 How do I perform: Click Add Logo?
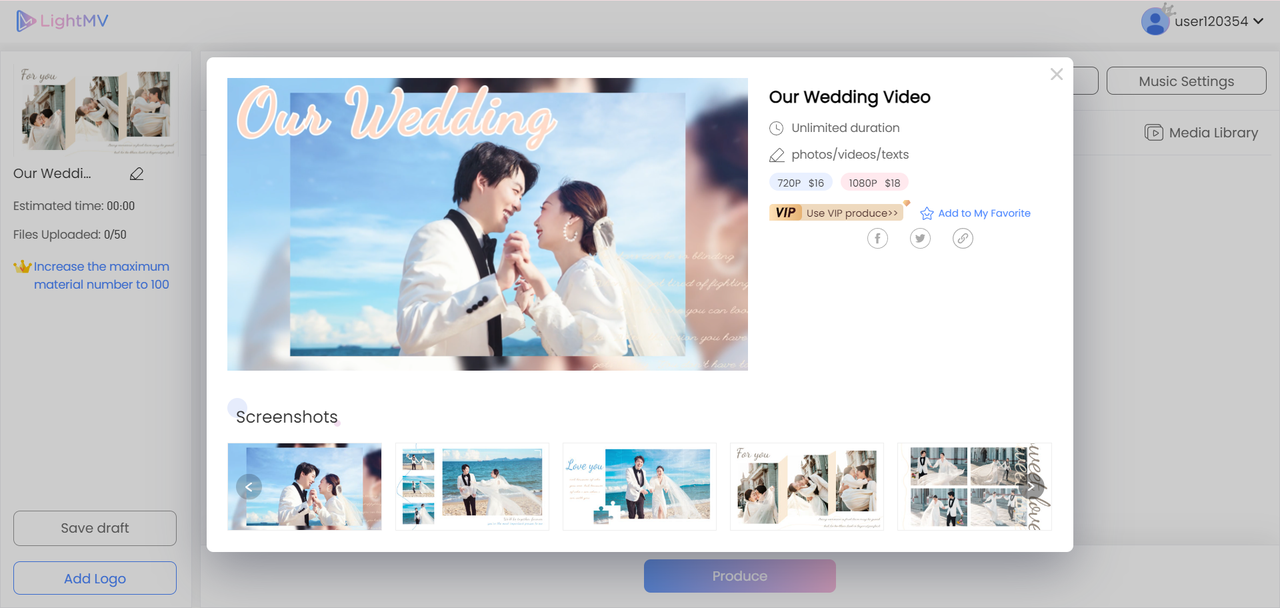point(95,578)
